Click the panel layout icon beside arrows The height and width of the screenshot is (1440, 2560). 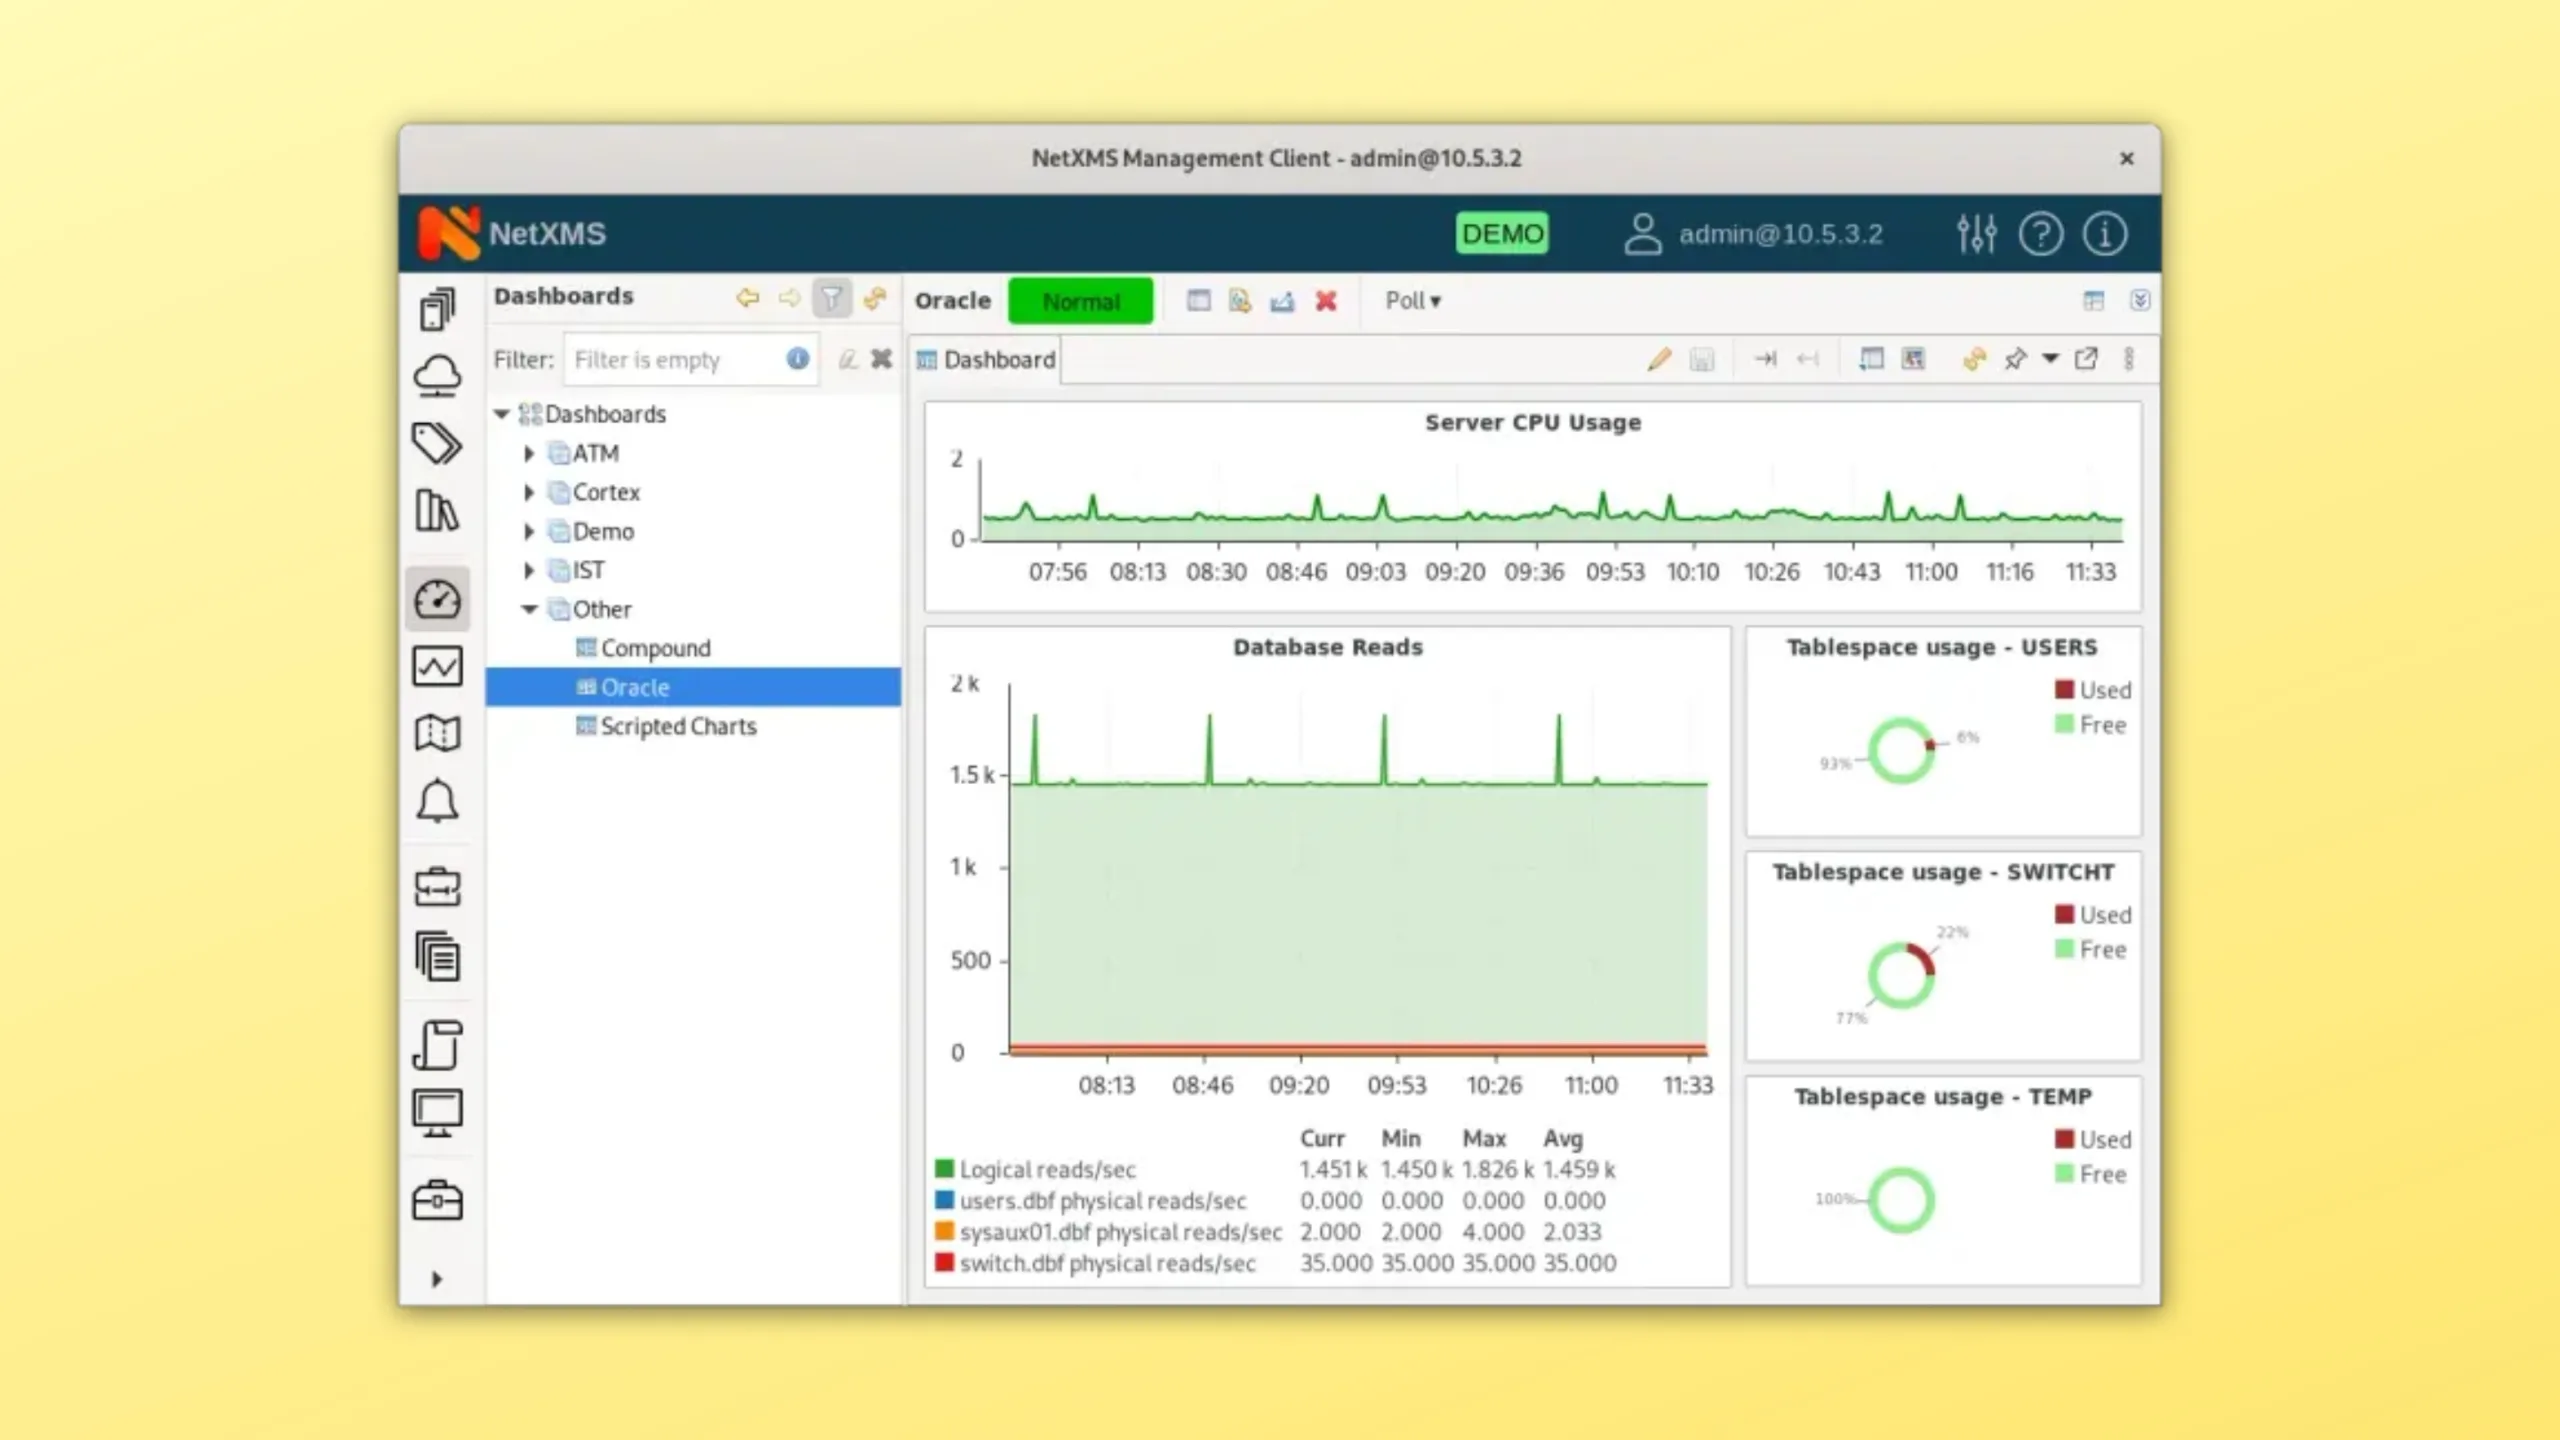tap(1871, 359)
